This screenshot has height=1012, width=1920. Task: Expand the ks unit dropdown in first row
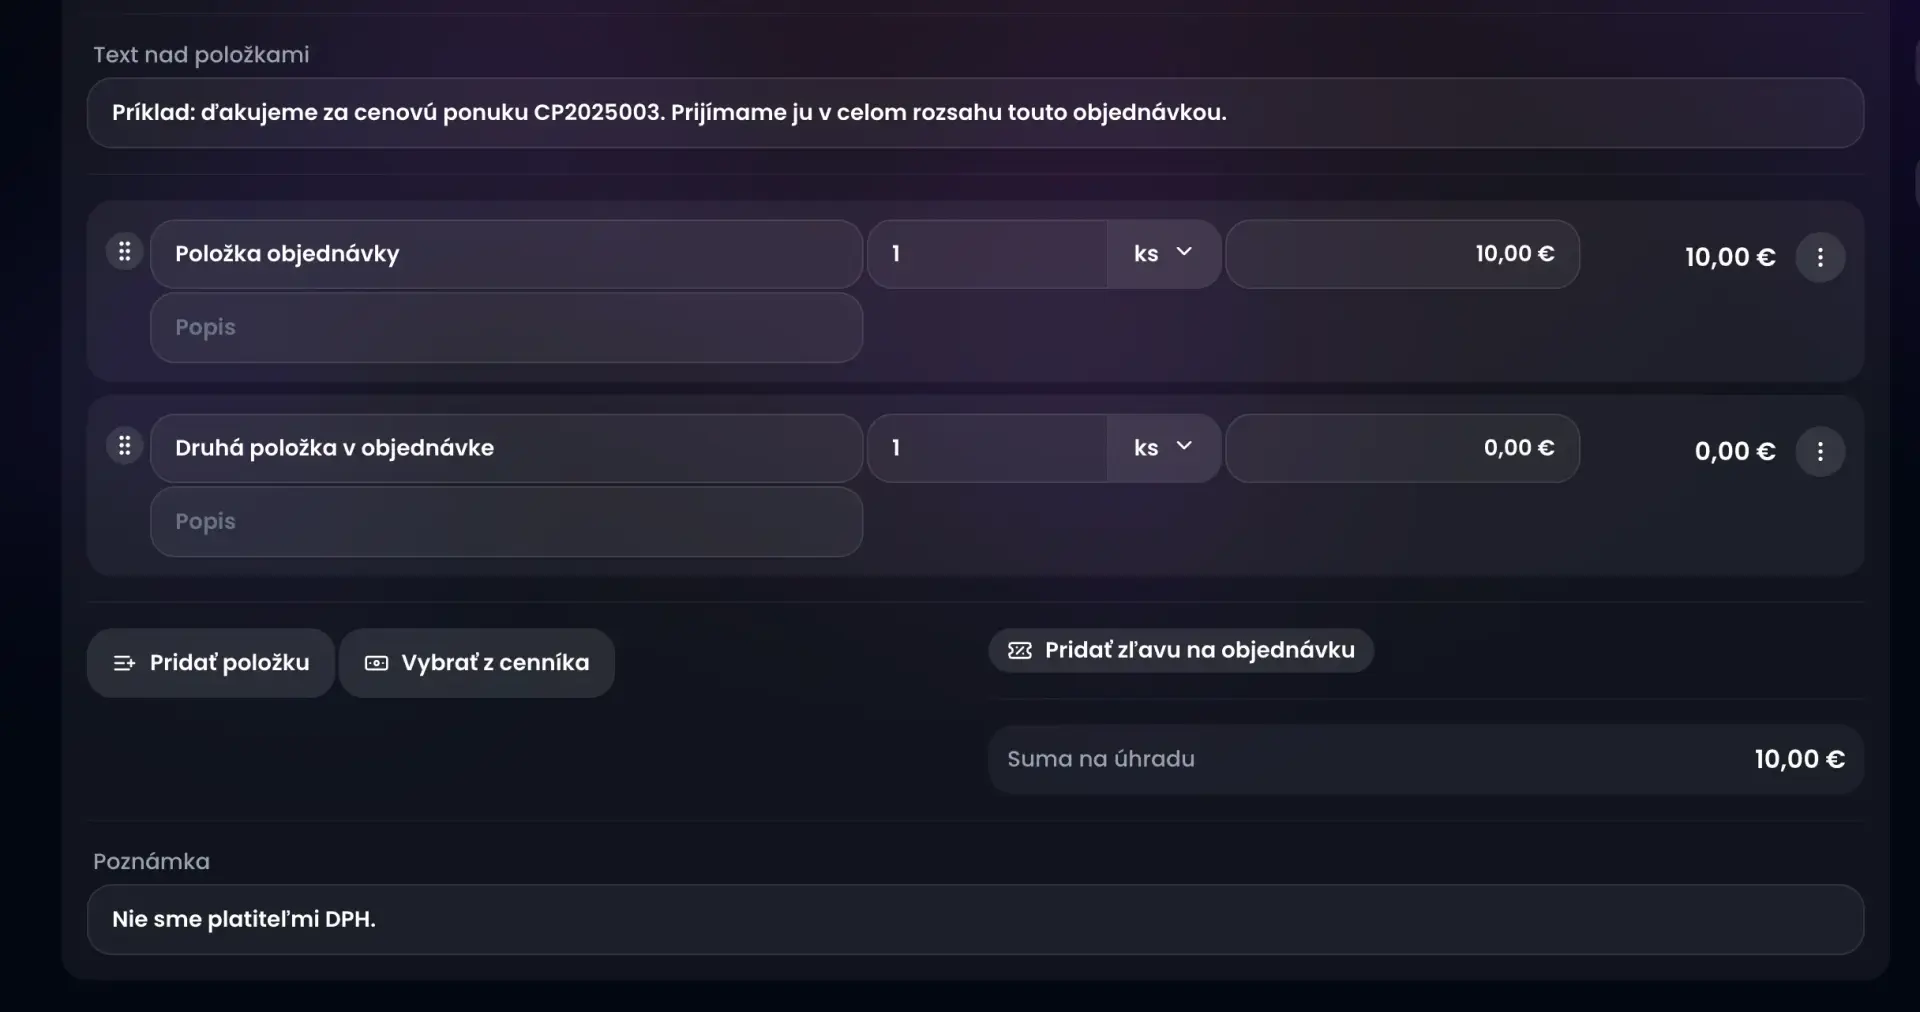(x=1164, y=254)
